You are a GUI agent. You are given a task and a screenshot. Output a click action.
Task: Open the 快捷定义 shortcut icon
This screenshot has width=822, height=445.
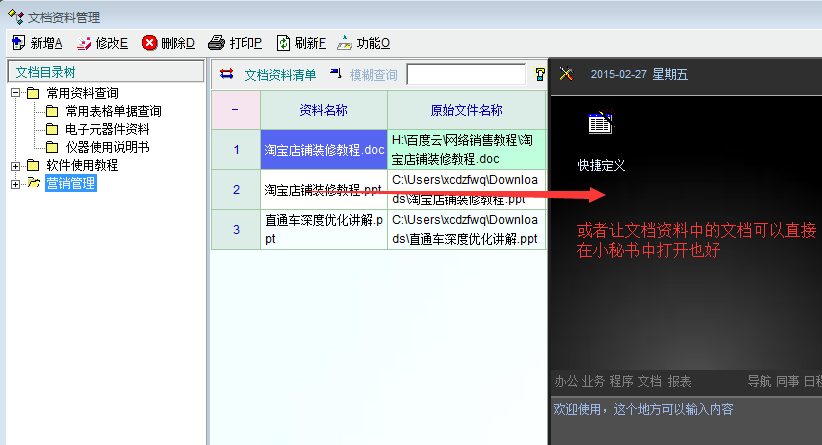click(600, 124)
